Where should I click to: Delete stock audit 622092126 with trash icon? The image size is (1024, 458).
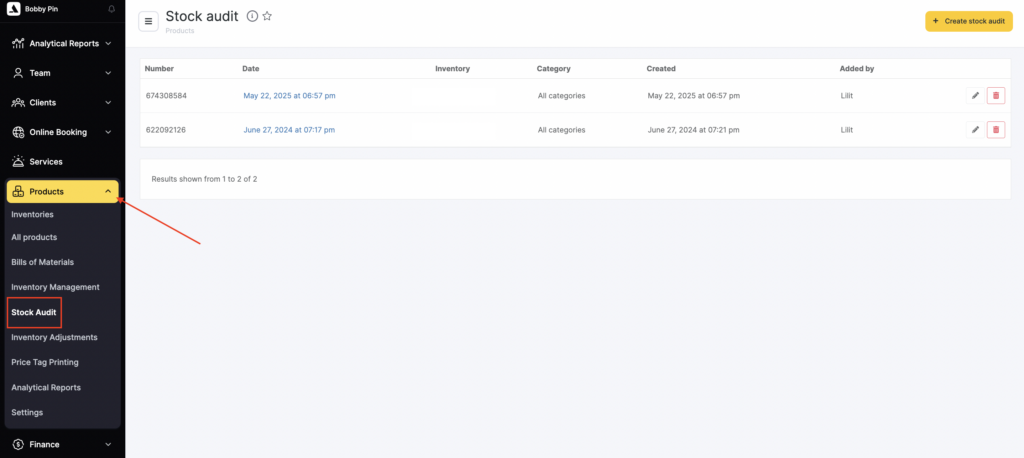pyautogui.click(x=995, y=130)
